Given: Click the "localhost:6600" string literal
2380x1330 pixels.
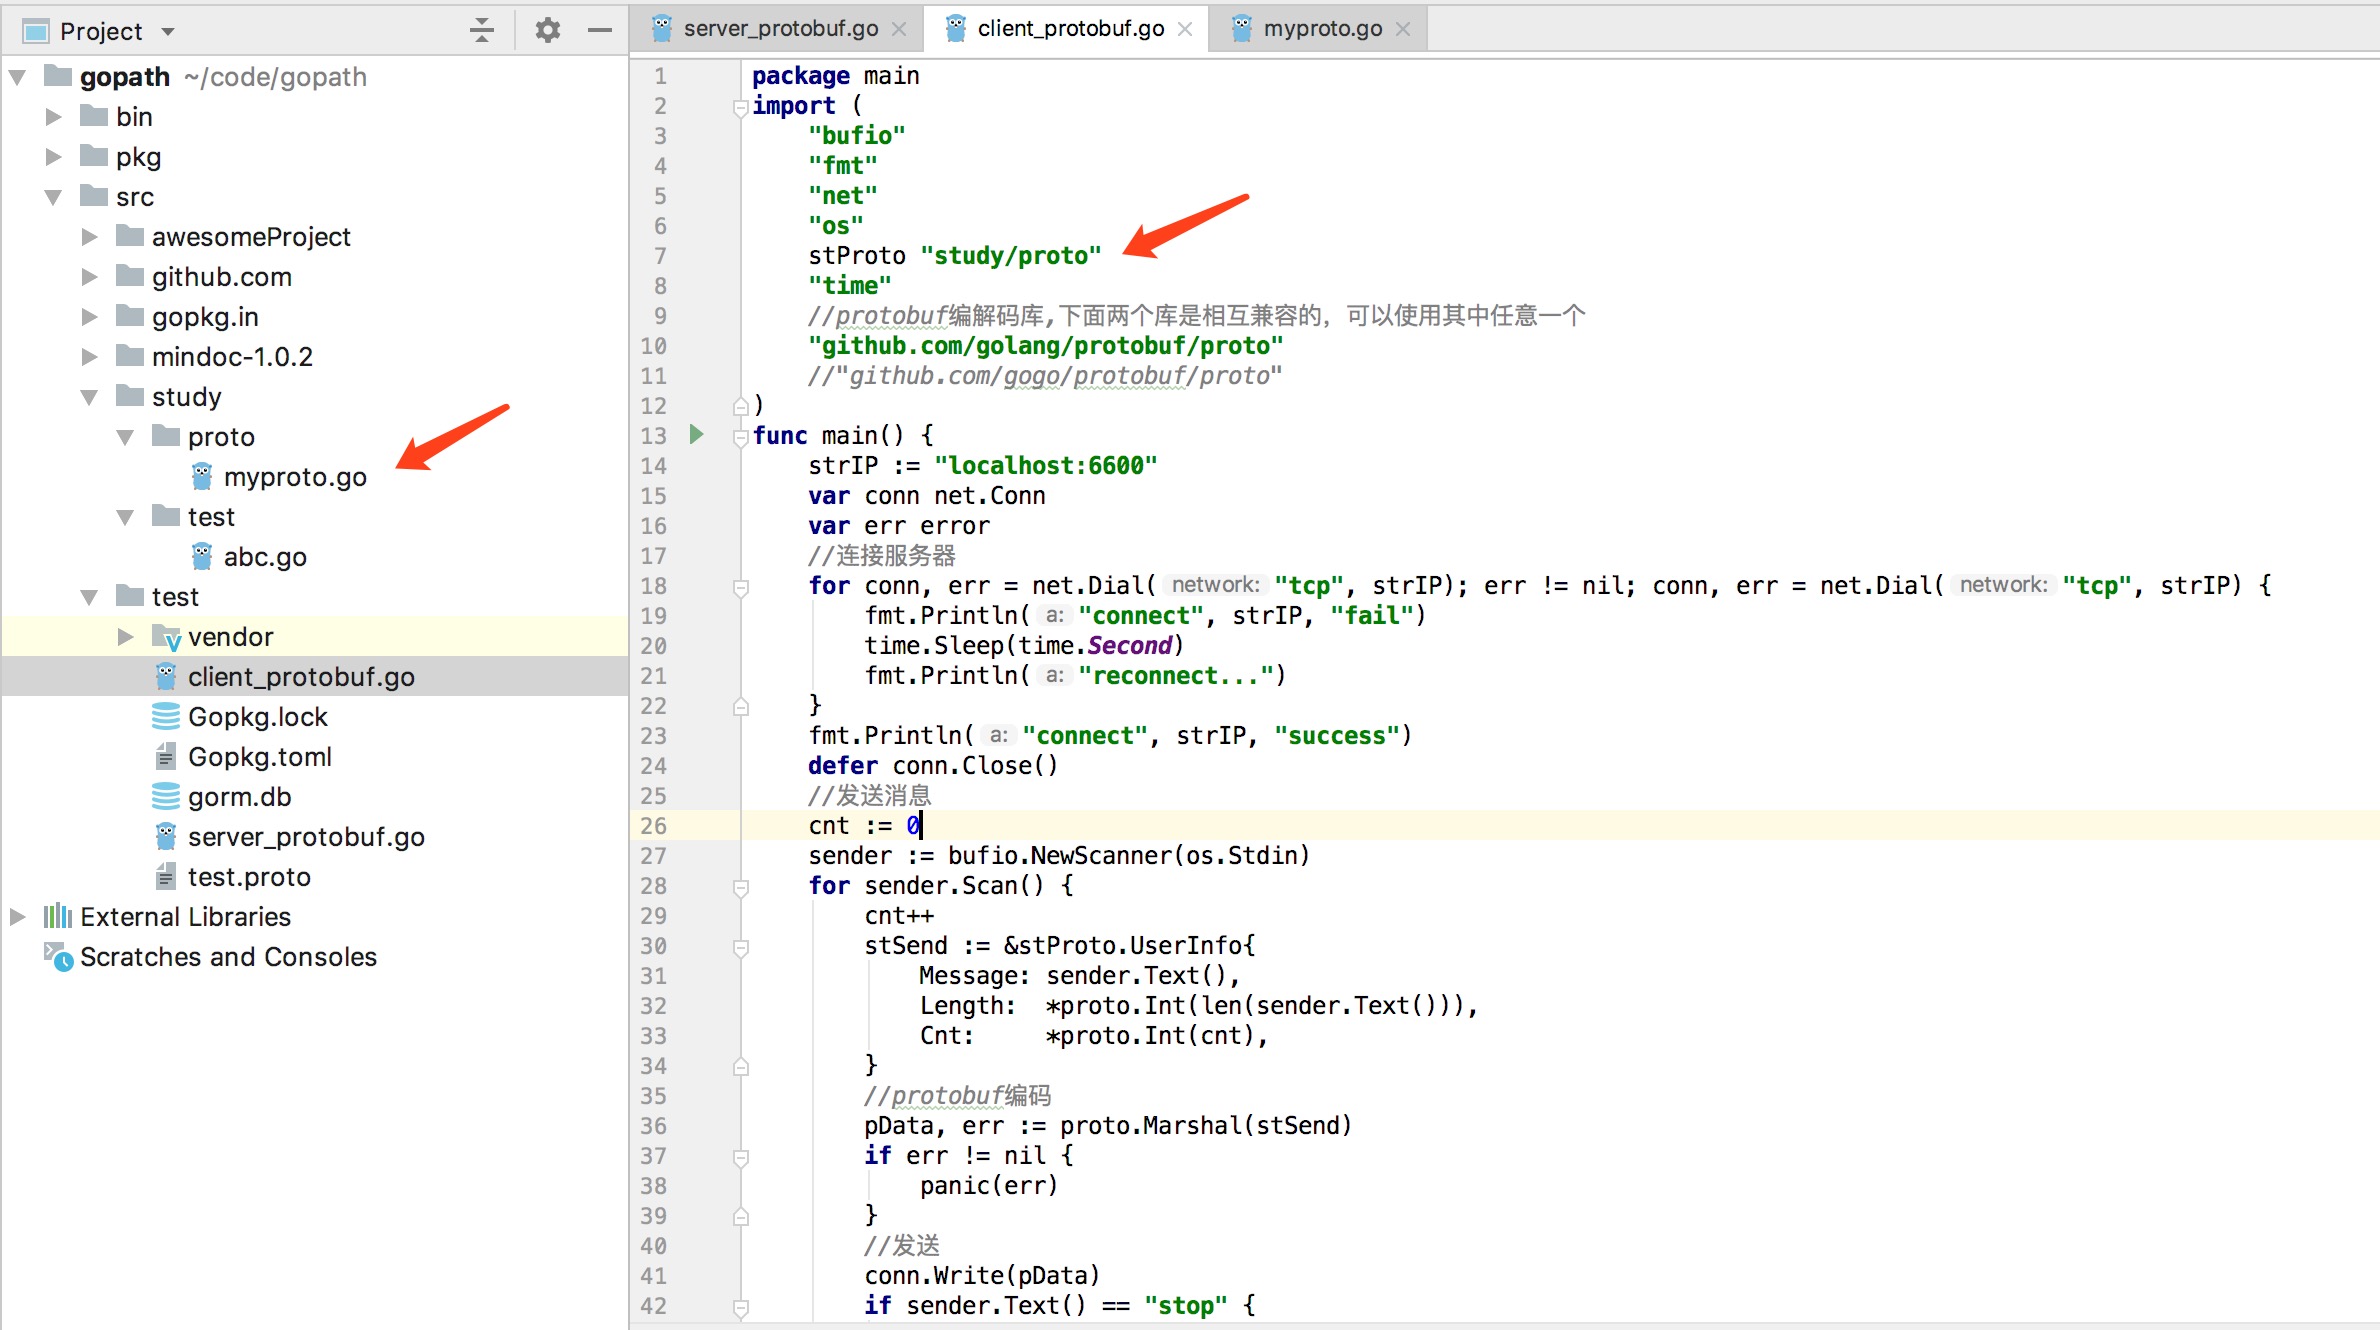Looking at the screenshot, I should [x=1045, y=466].
